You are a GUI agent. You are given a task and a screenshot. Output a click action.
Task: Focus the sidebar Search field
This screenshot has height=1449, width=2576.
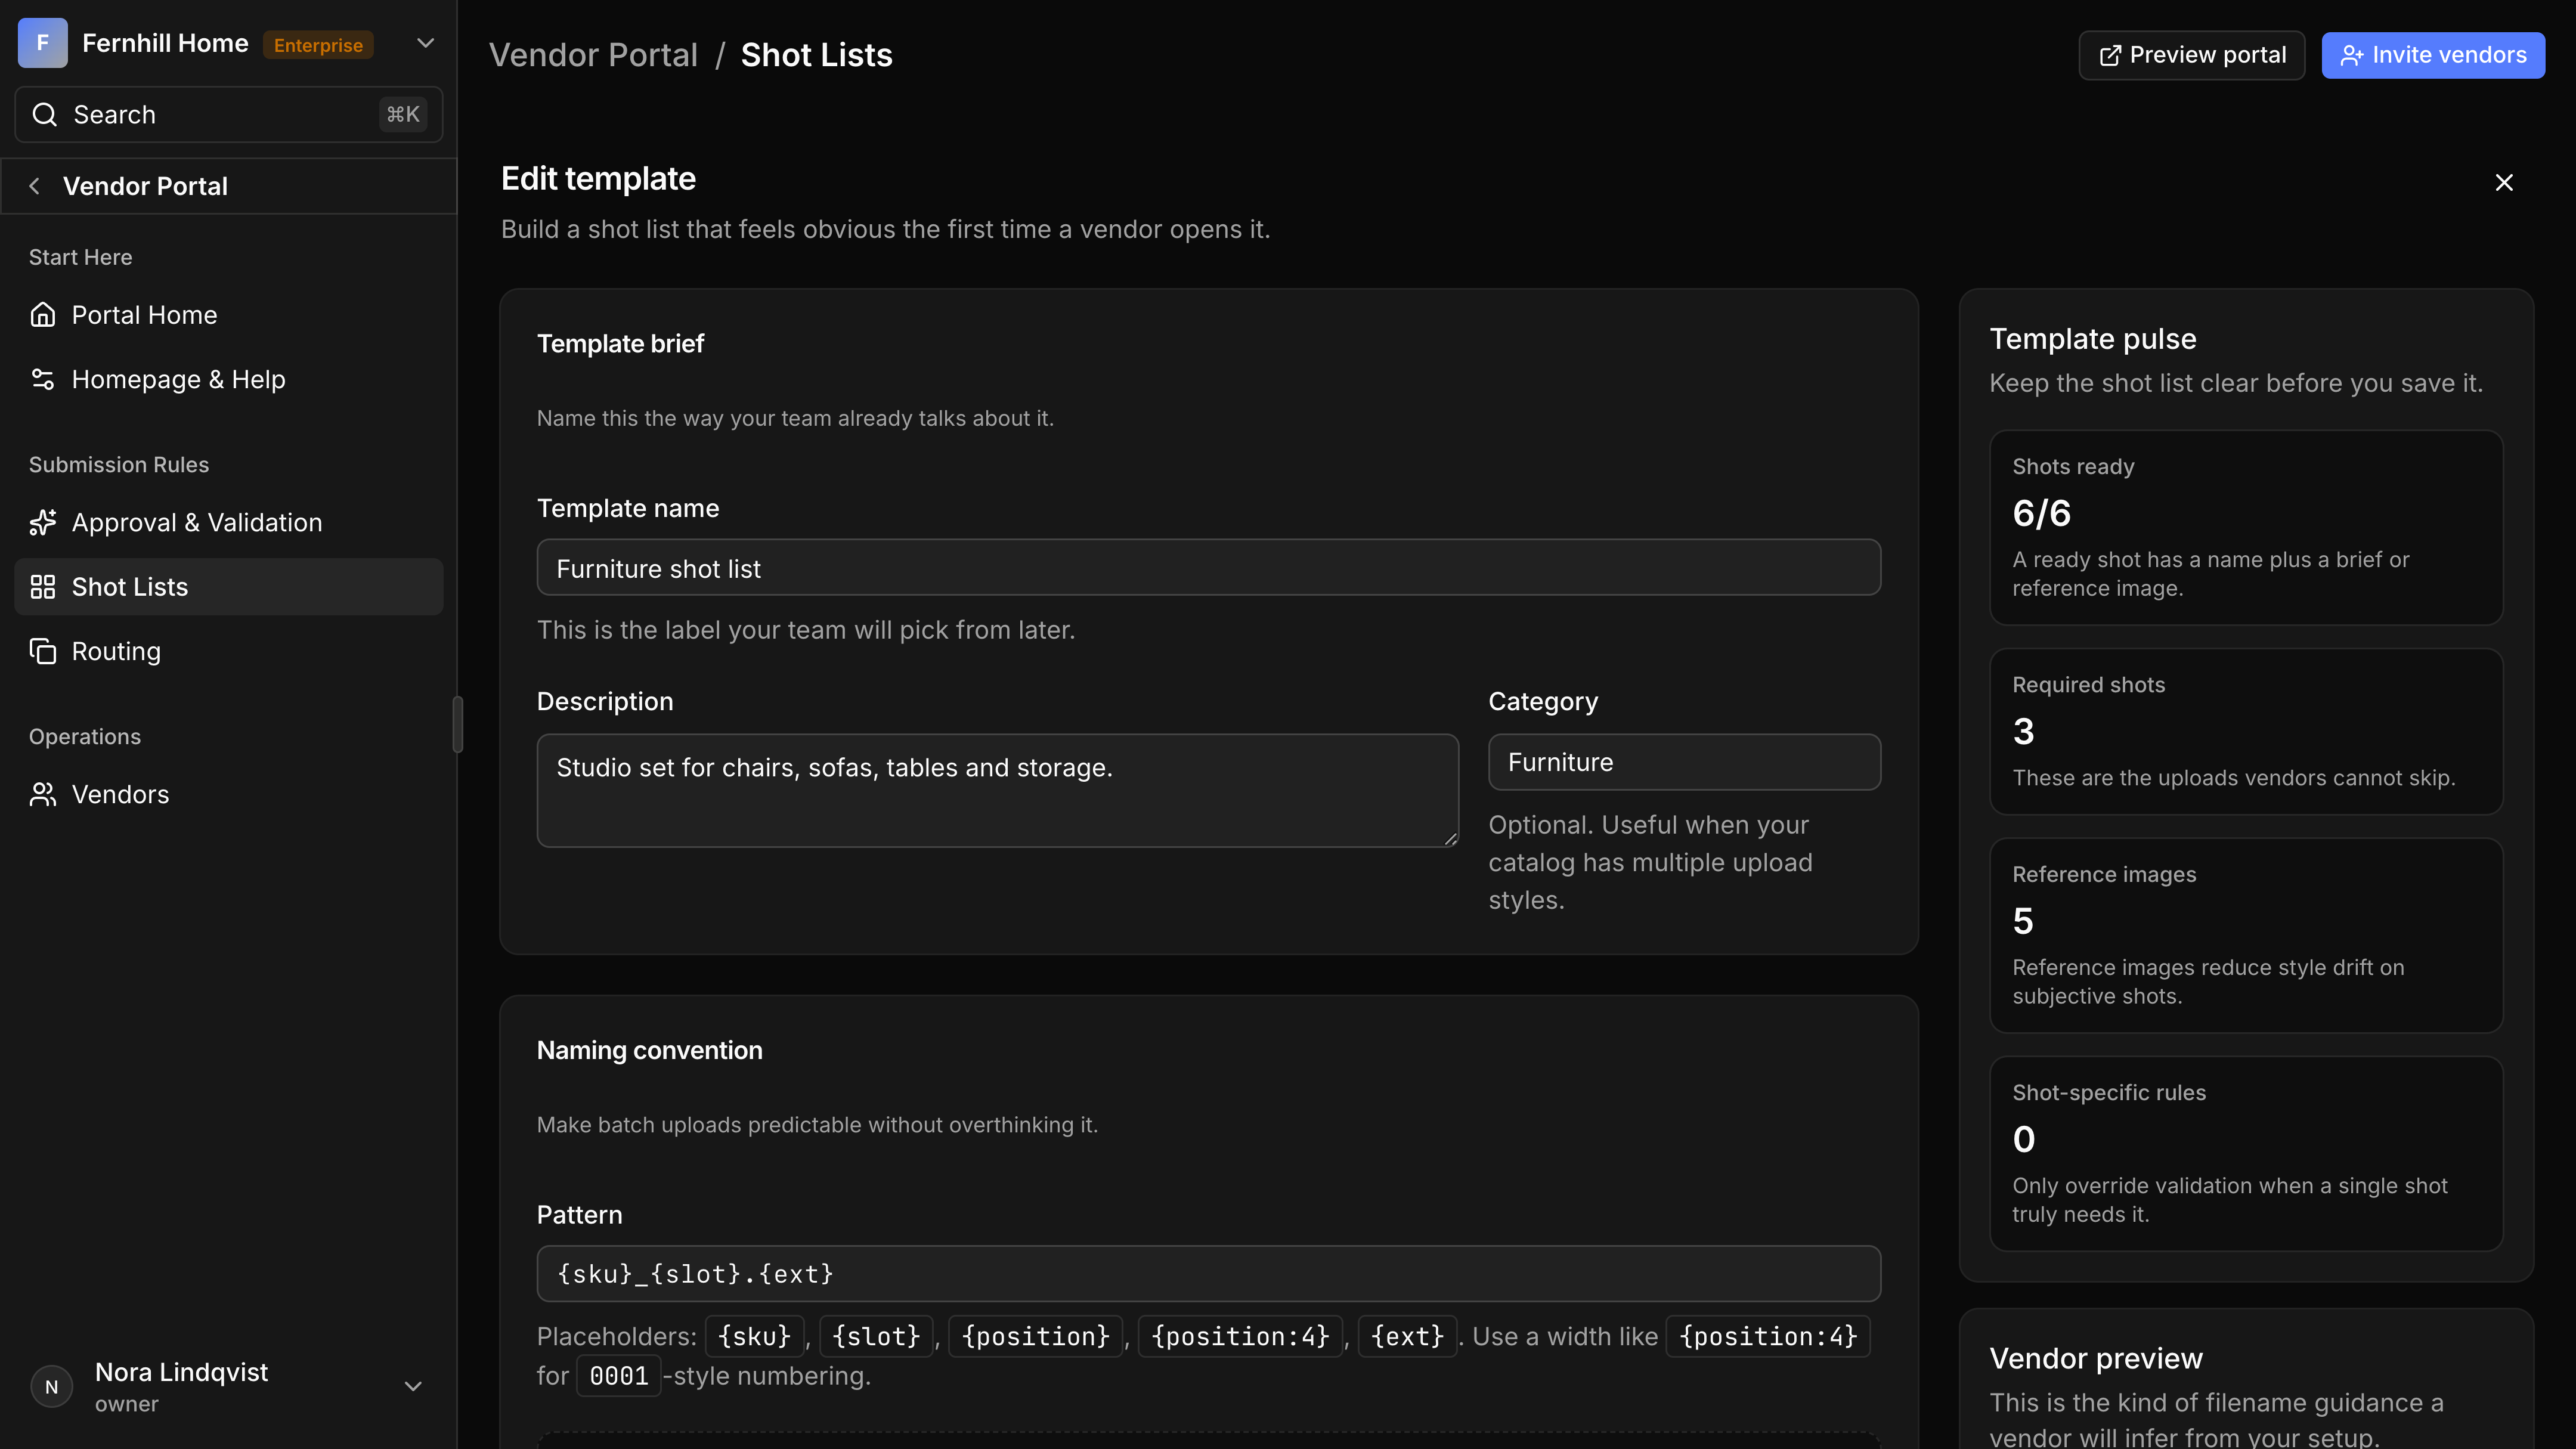pyautogui.click(x=228, y=115)
